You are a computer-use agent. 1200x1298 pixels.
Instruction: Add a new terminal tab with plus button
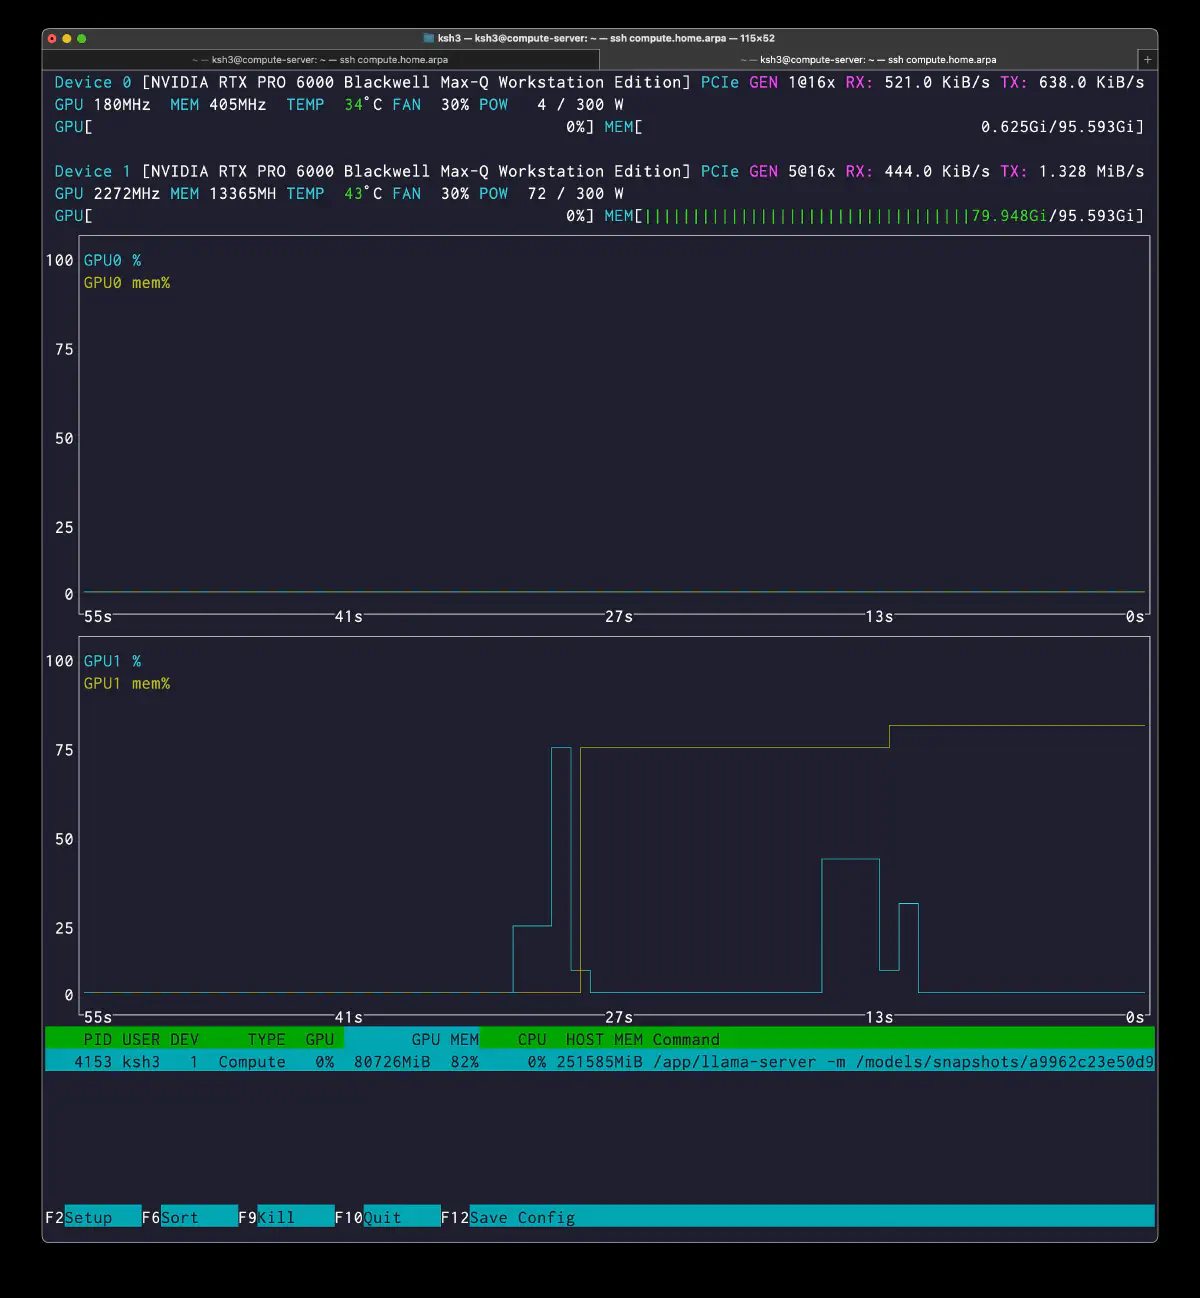coord(1147,59)
